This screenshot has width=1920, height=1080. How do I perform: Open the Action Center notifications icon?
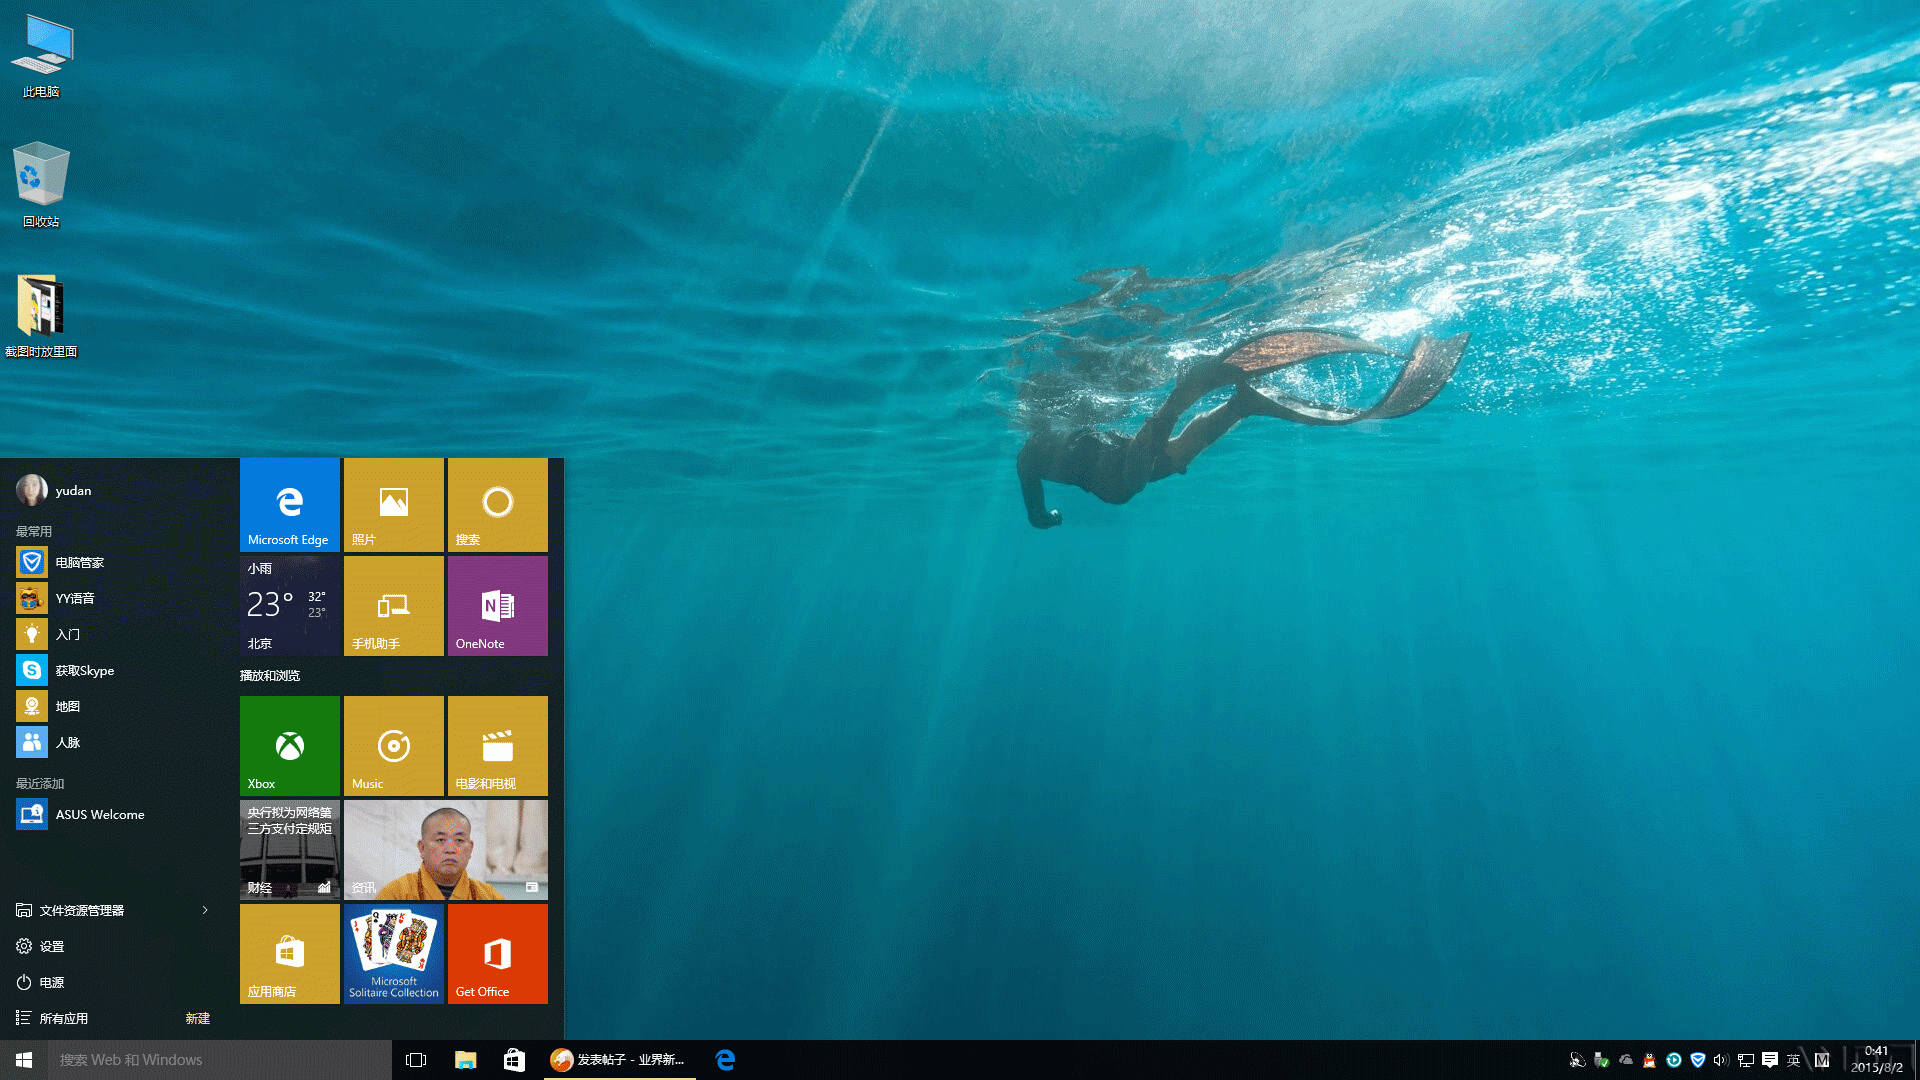coord(1769,1060)
